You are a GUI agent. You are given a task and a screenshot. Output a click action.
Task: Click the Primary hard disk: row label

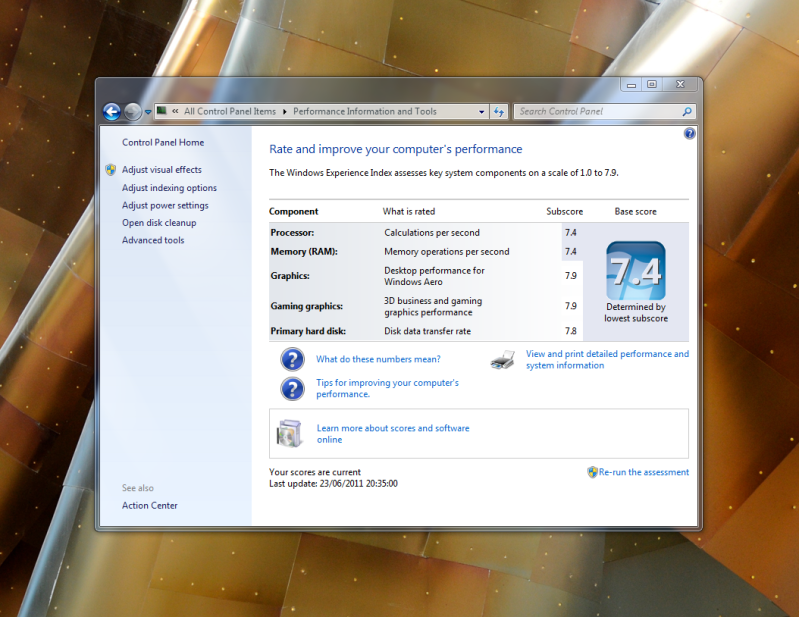(308, 331)
